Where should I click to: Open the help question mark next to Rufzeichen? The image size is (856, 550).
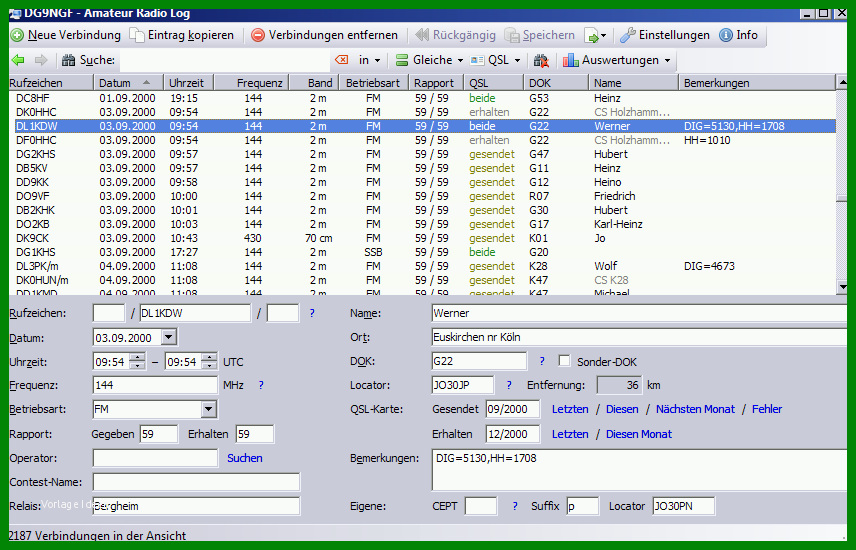312,314
